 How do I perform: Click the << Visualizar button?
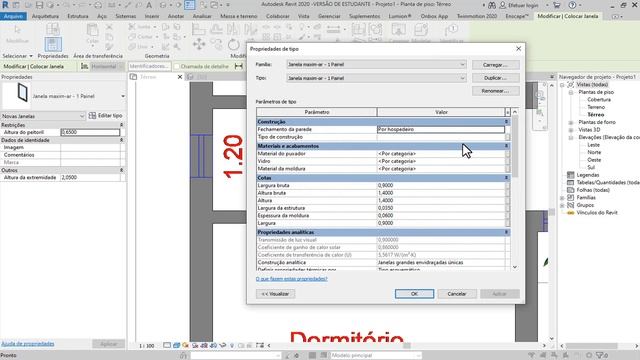pyautogui.click(x=276, y=294)
